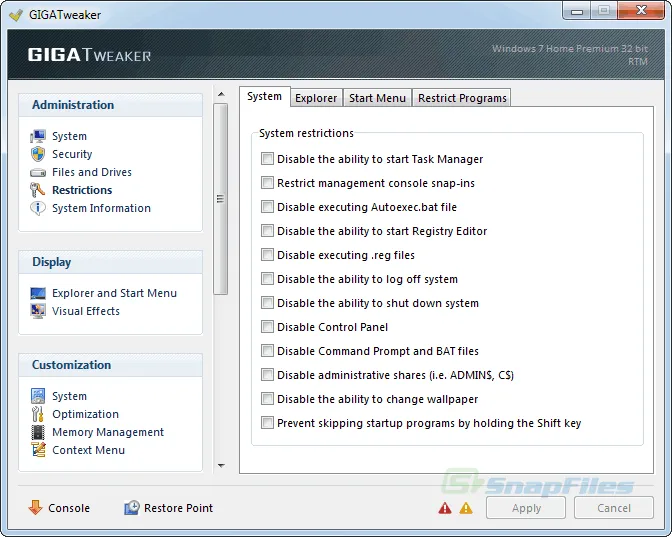The width and height of the screenshot is (672, 537).
Task: Check Restrict management console snap-ins
Action: 267,183
